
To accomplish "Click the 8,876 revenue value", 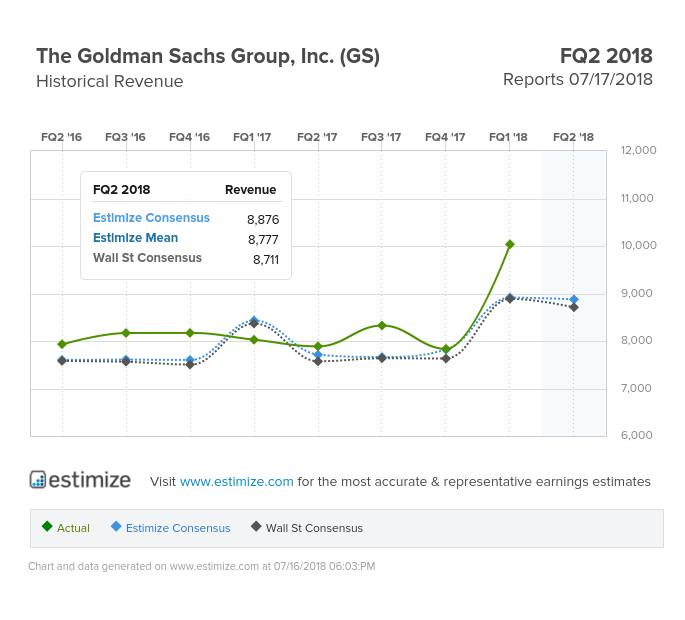I will coord(263,219).
